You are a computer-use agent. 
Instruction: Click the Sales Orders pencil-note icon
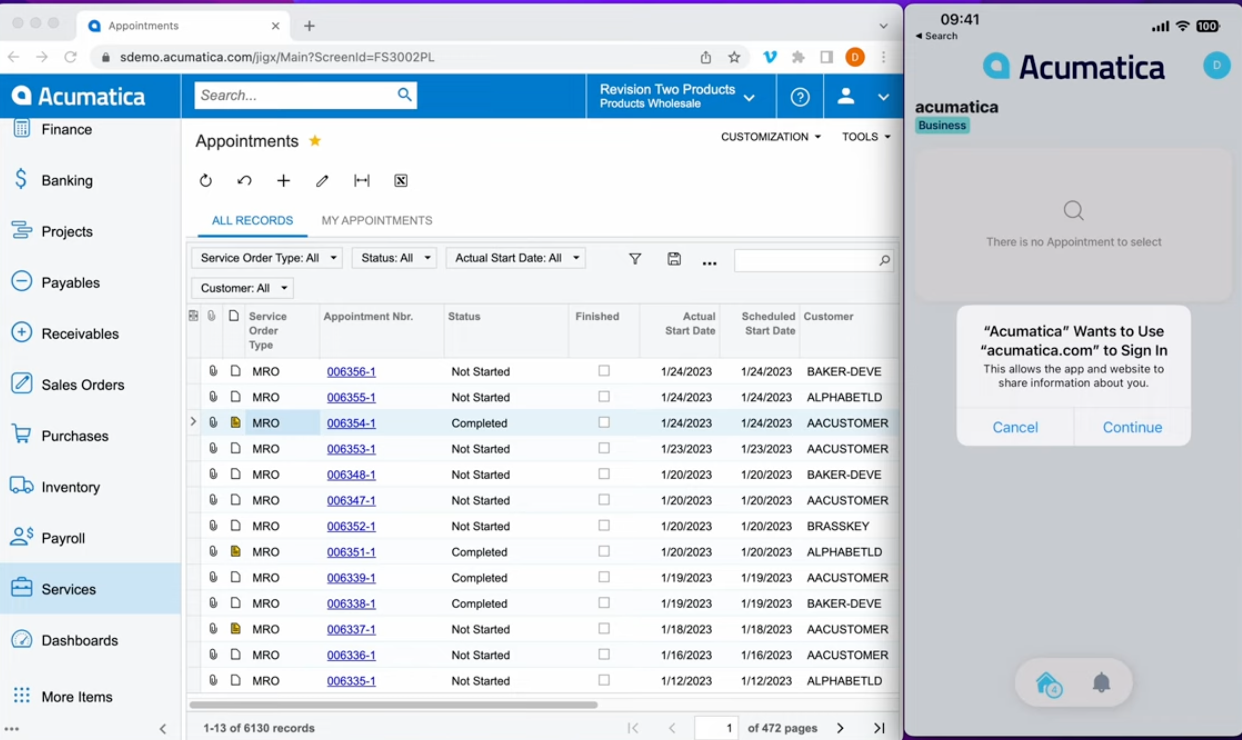[21, 384]
